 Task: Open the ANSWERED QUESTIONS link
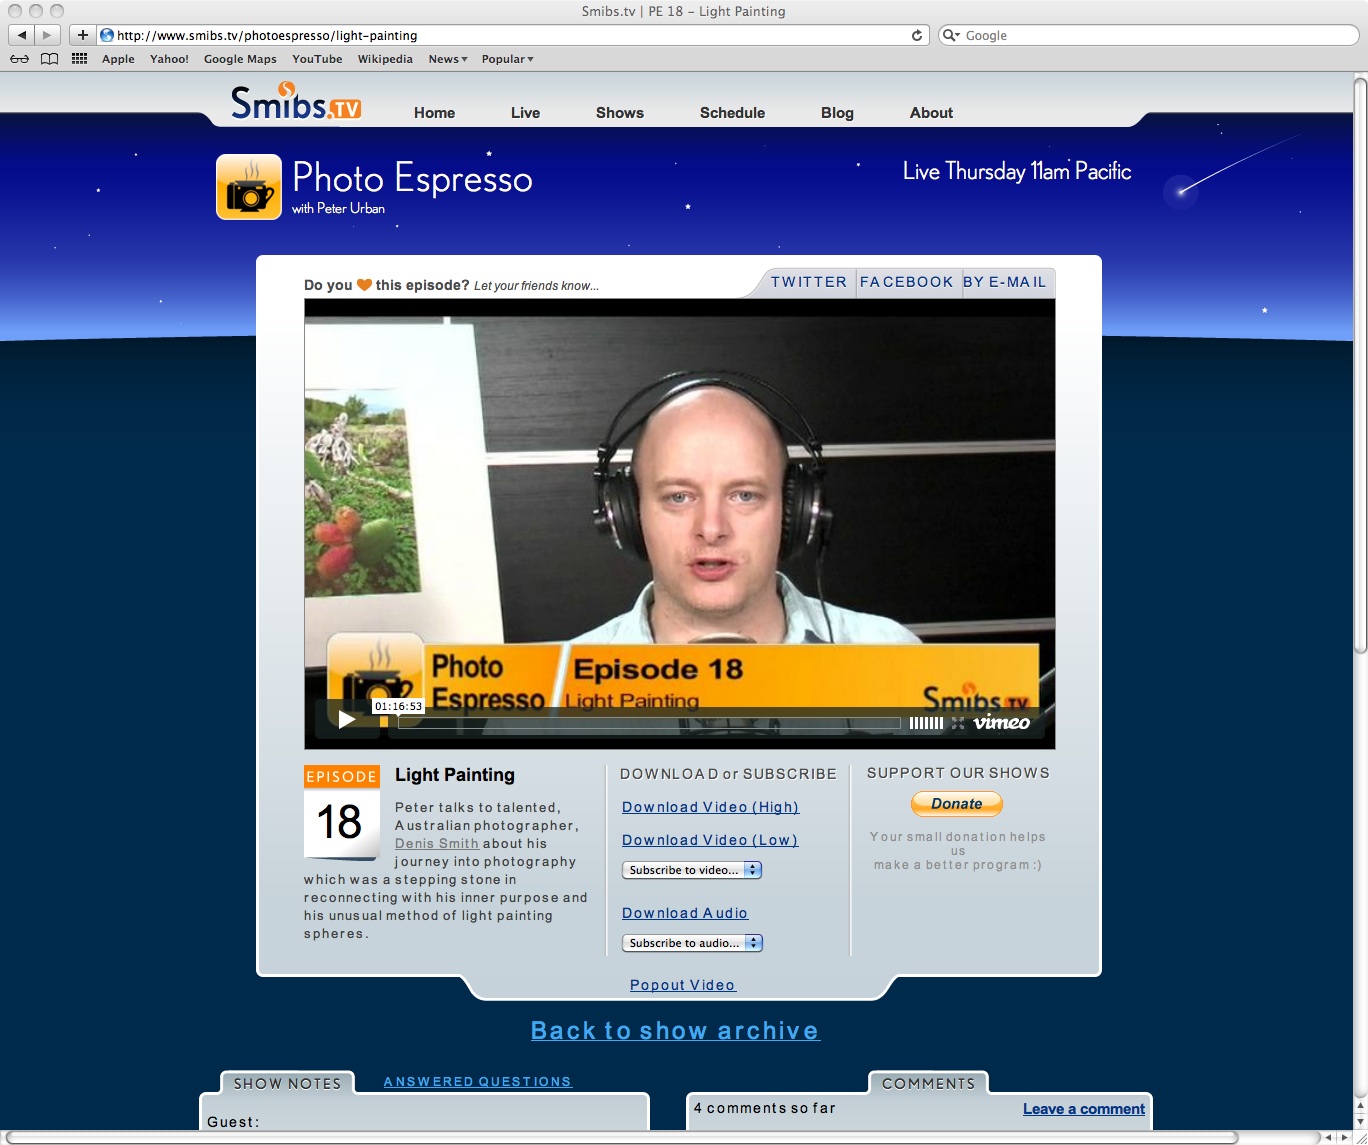(x=478, y=1082)
